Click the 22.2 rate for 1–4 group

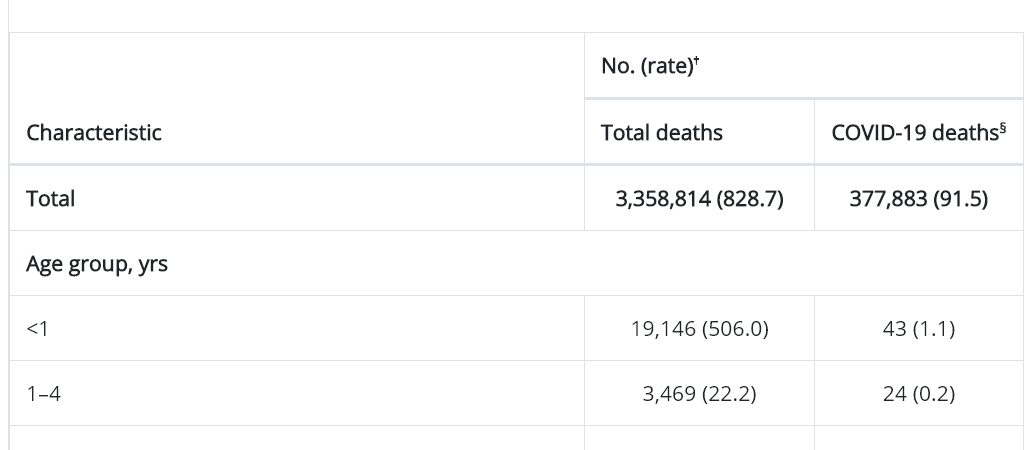click(x=729, y=394)
